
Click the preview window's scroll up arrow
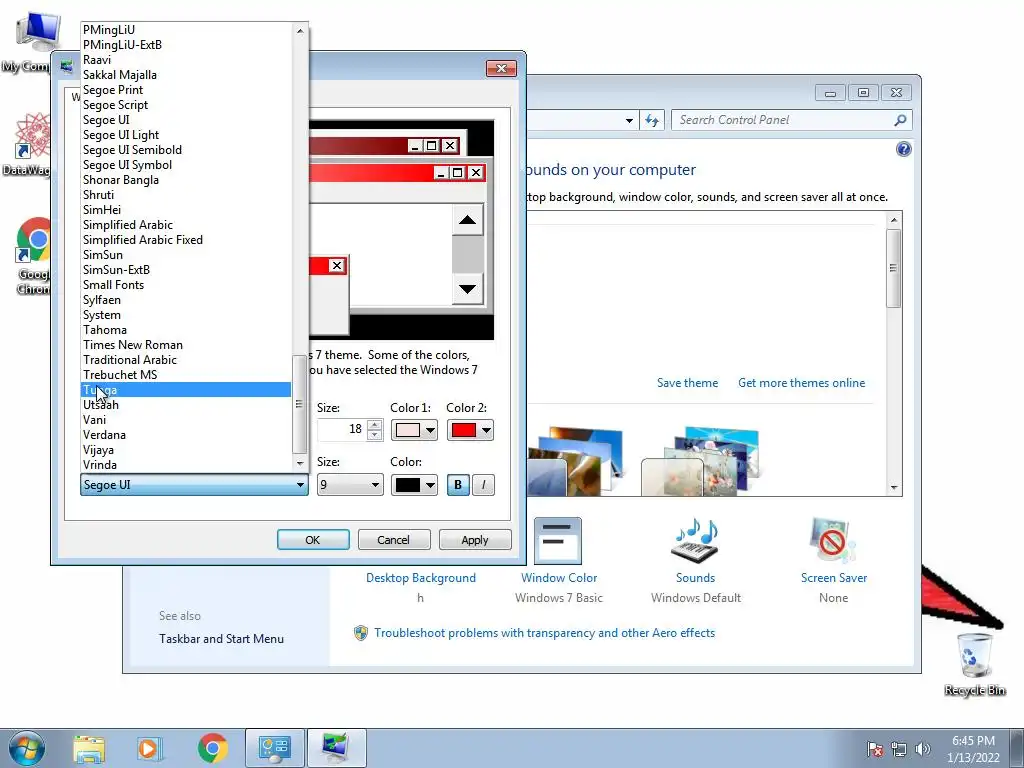468,220
